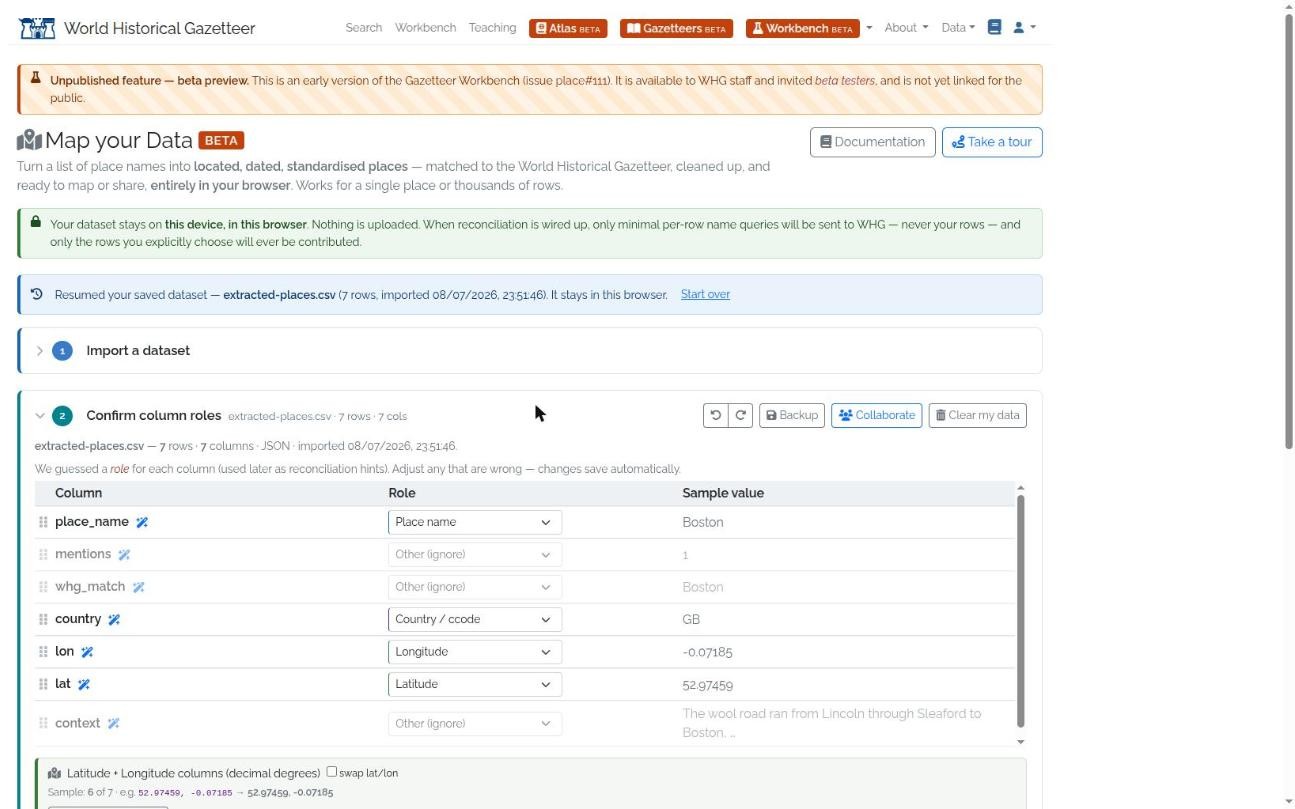Grab the drag handle of country row

tap(43, 619)
